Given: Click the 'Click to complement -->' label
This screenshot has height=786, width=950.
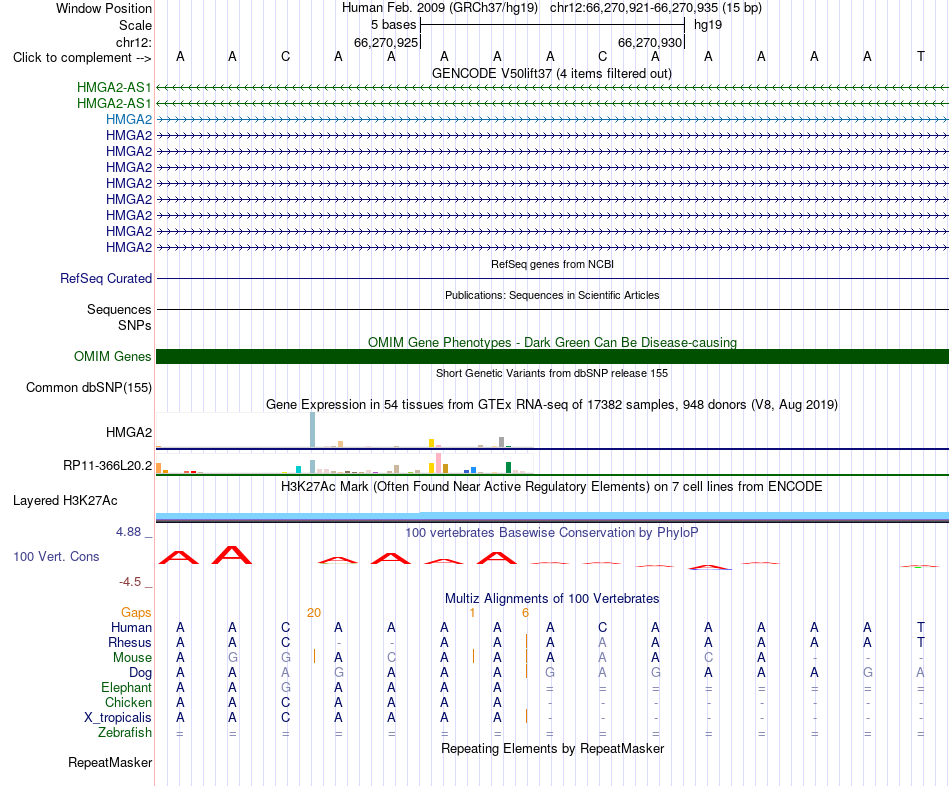Looking at the screenshot, I should point(82,58).
